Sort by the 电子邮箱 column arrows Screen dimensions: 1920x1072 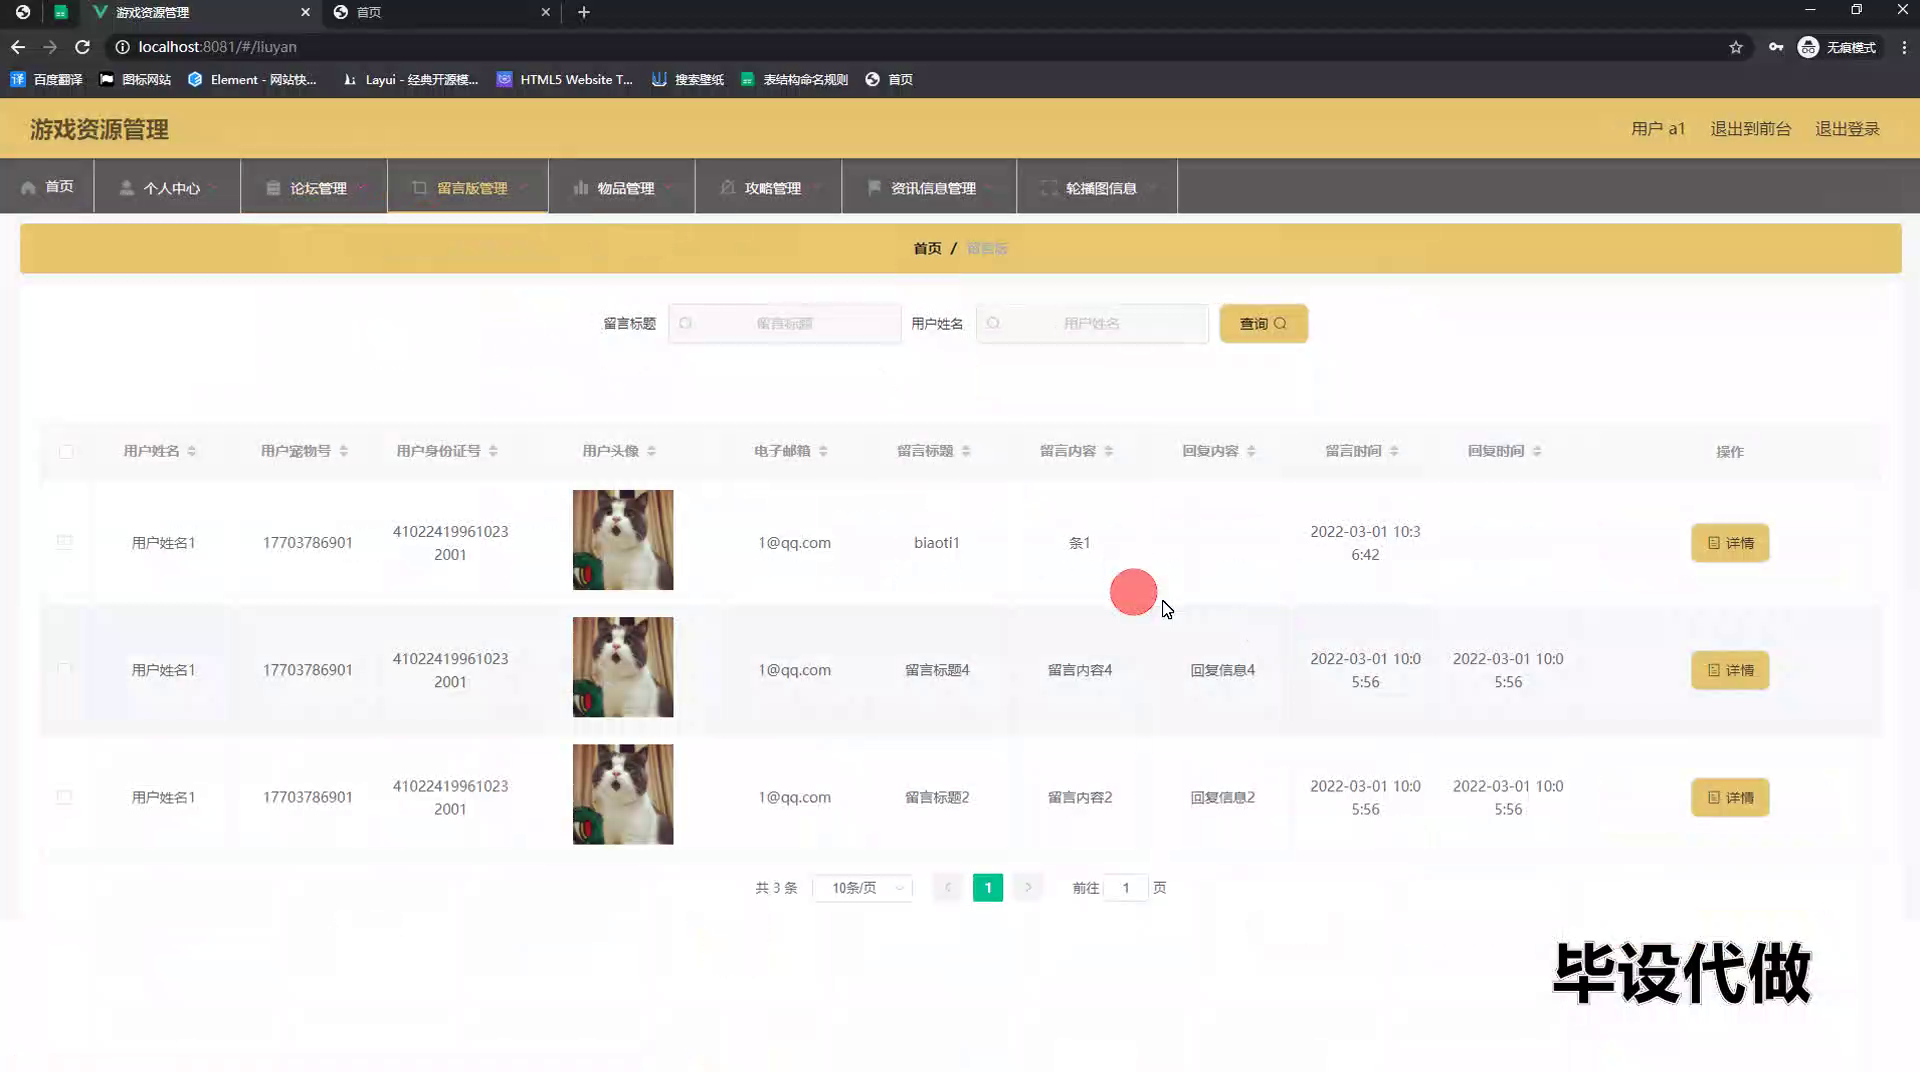click(x=823, y=451)
